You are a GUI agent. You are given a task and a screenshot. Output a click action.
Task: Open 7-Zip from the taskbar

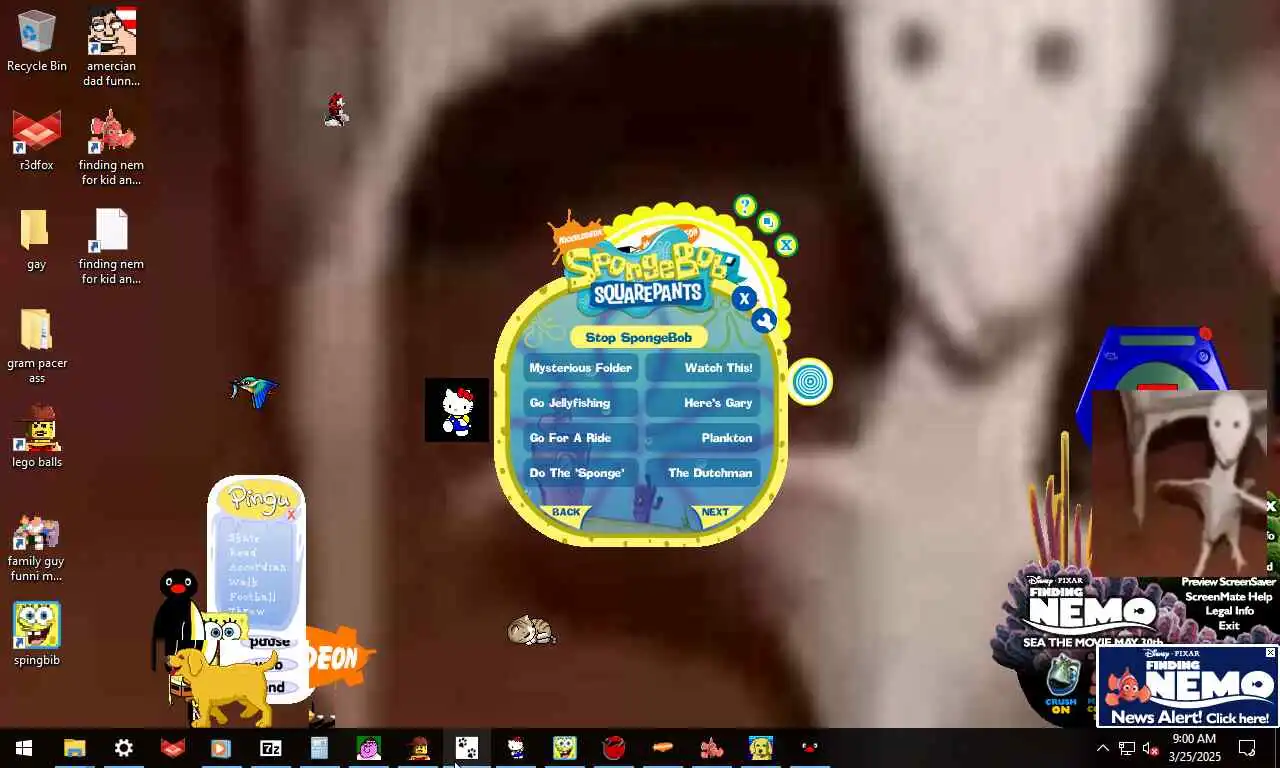coord(271,748)
